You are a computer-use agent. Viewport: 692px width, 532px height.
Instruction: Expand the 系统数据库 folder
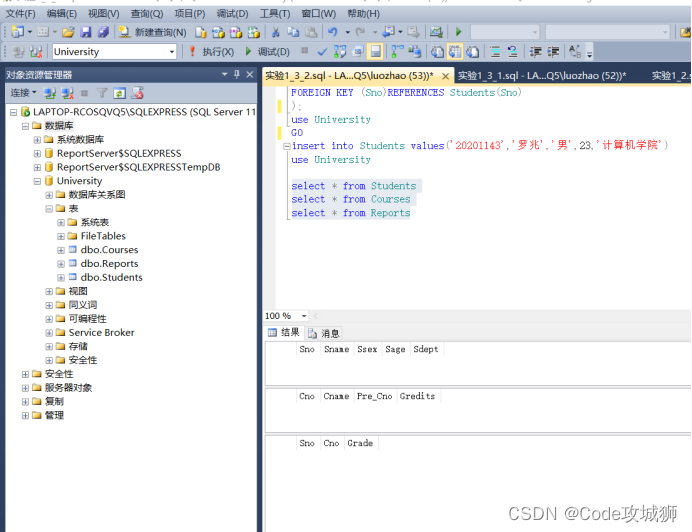click(x=37, y=140)
